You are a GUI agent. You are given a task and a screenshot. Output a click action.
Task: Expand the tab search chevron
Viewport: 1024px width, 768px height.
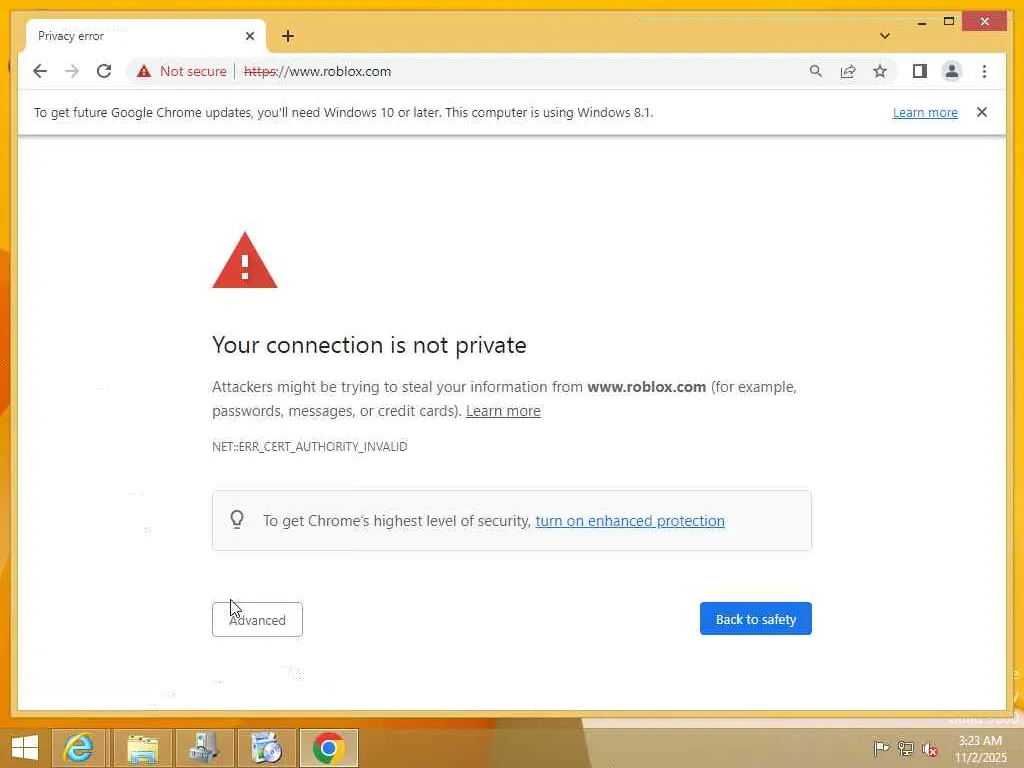(884, 36)
